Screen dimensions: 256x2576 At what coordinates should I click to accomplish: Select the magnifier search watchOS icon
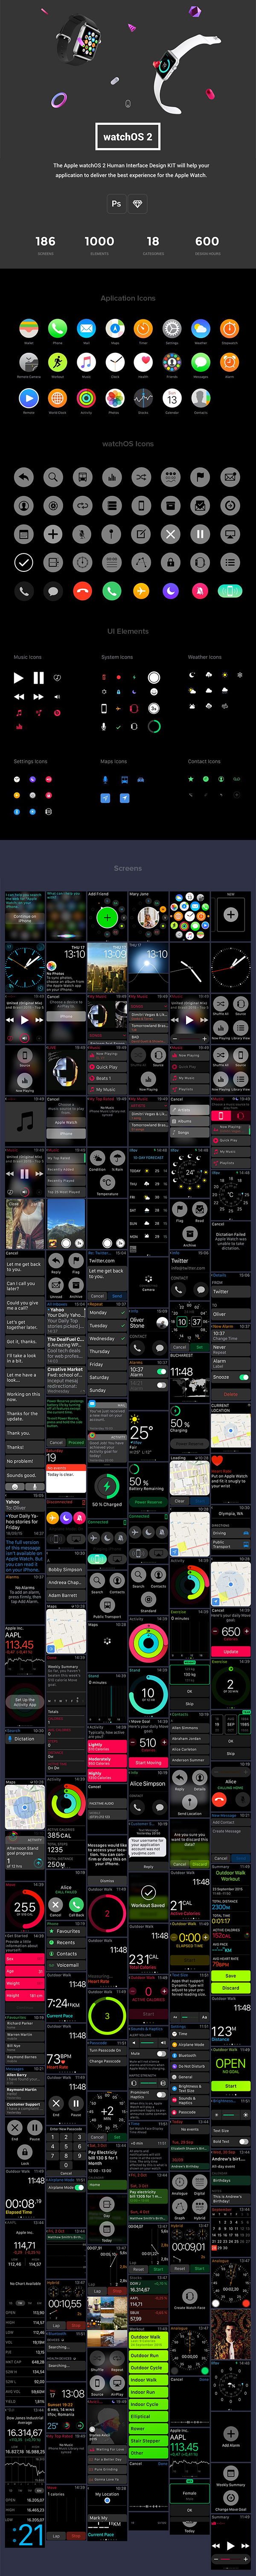tap(53, 477)
